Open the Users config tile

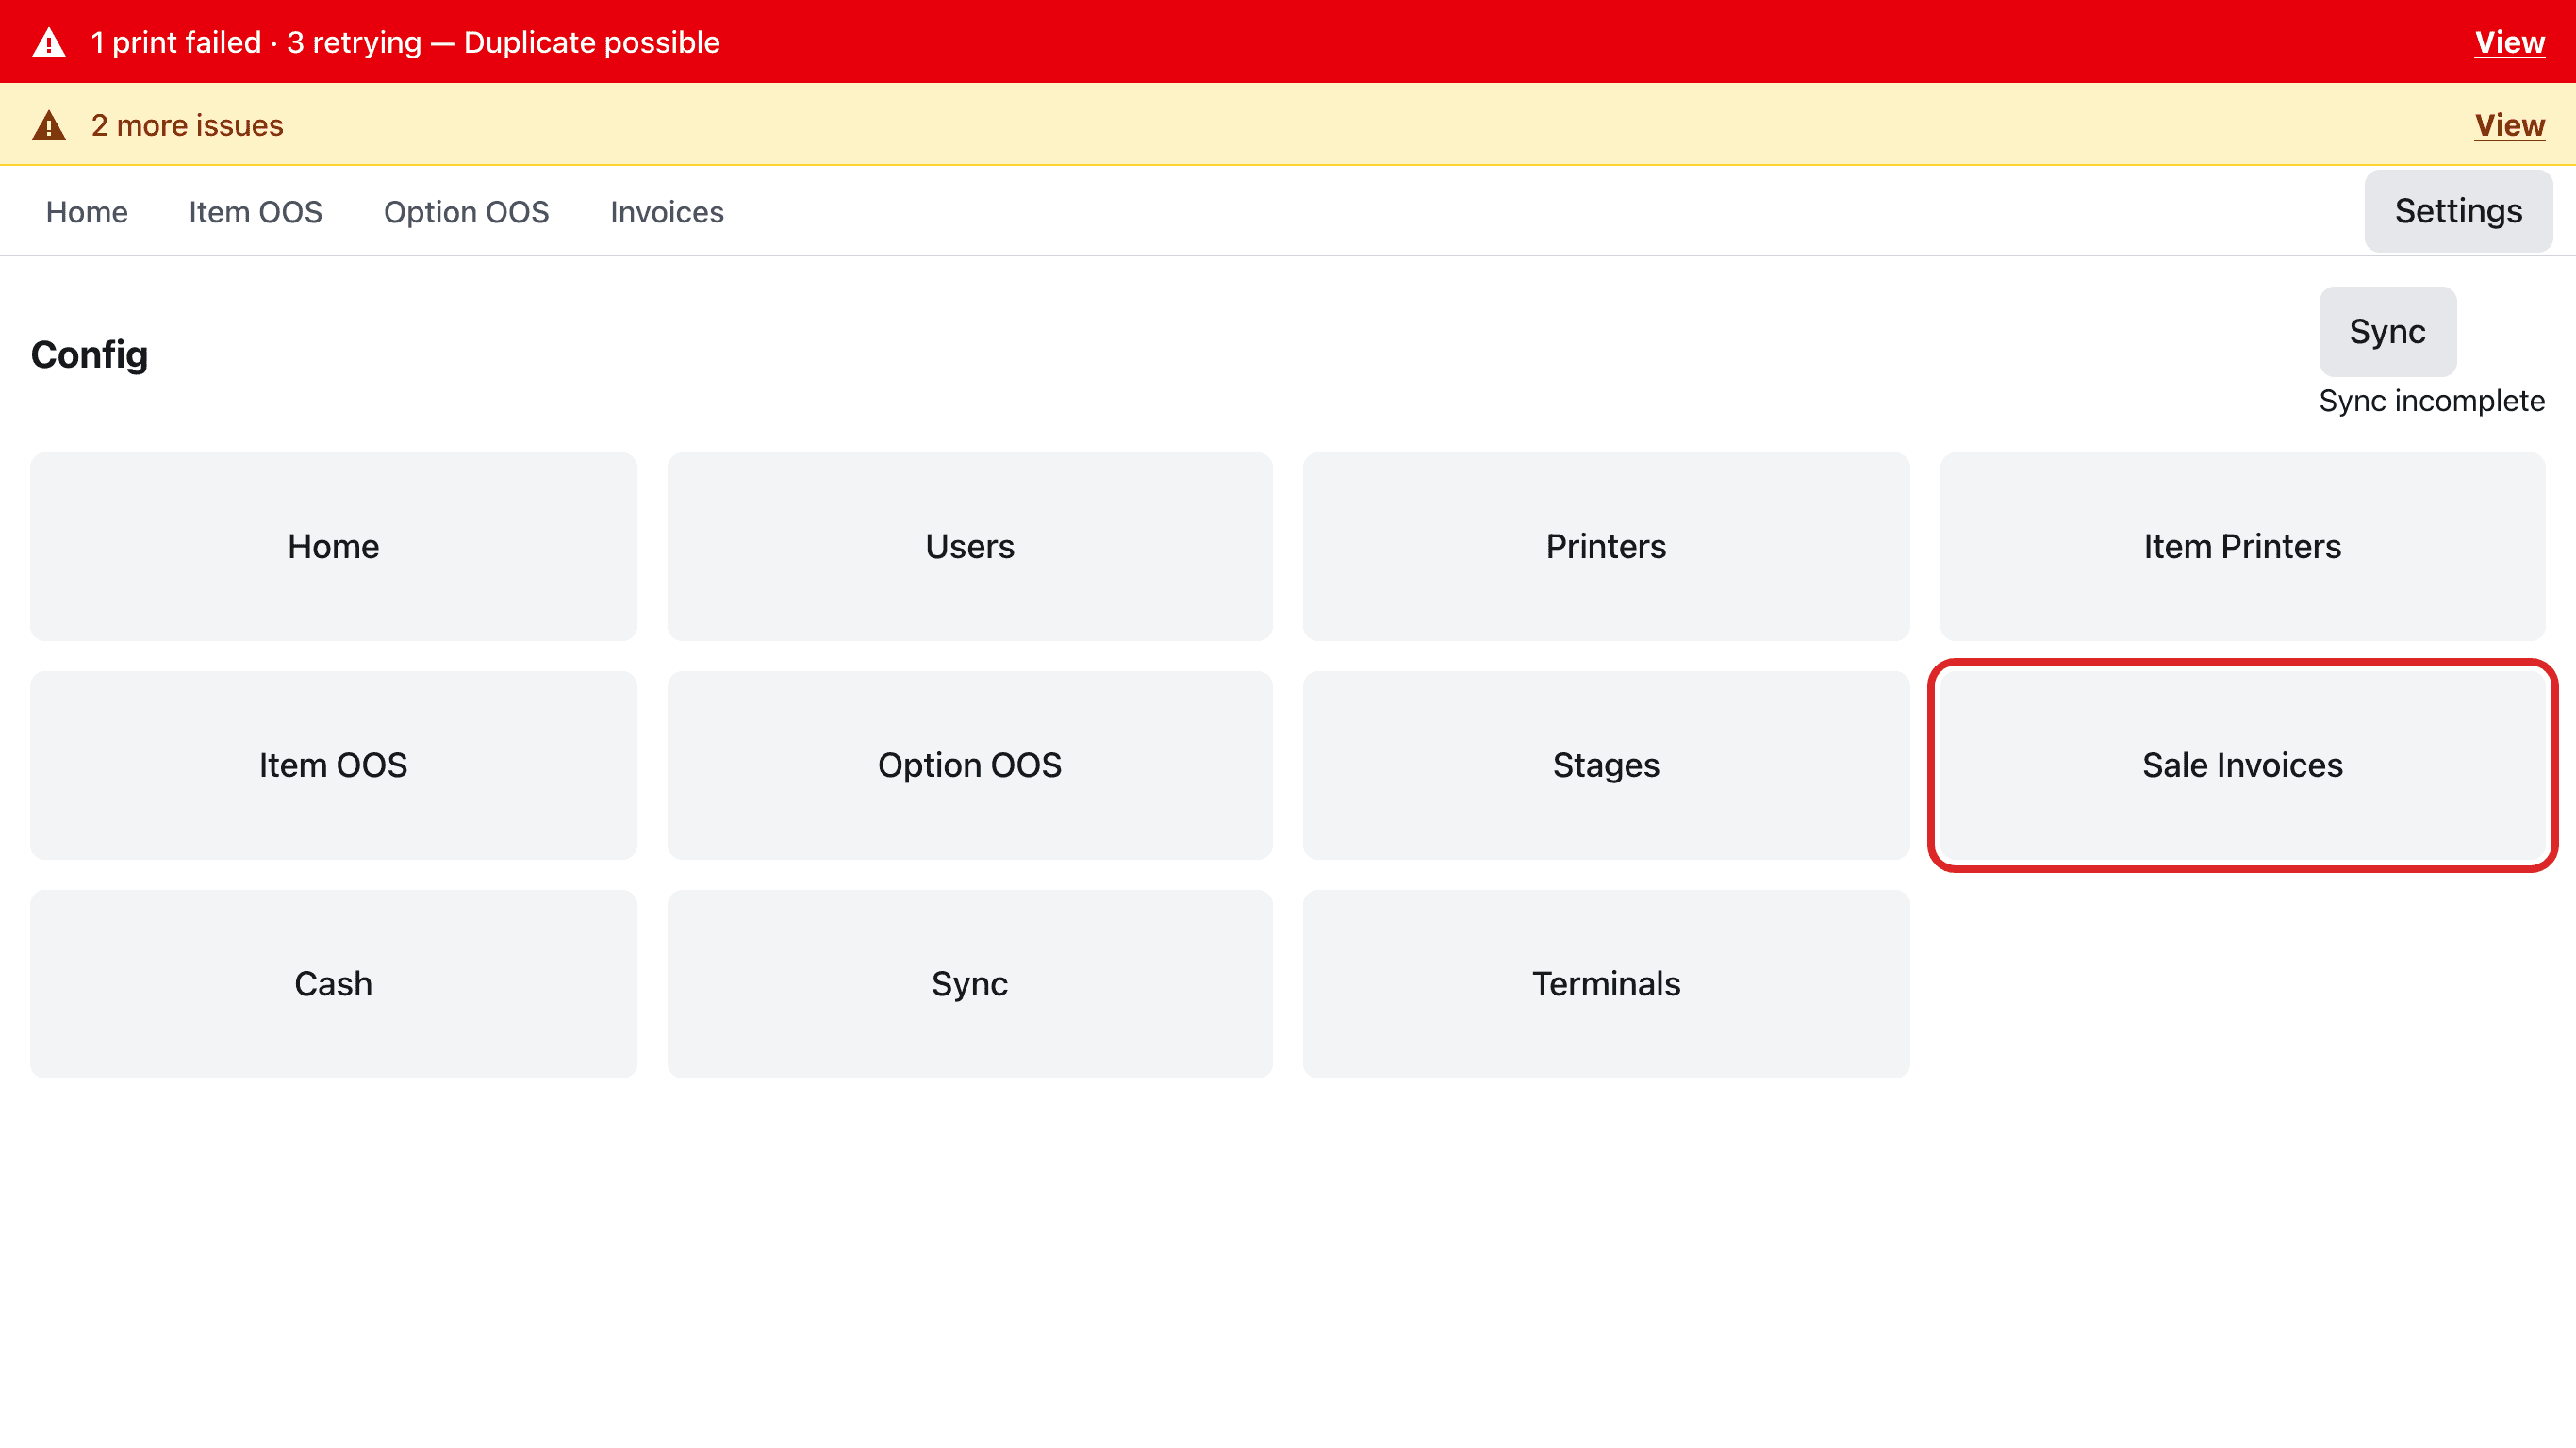point(969,546)
